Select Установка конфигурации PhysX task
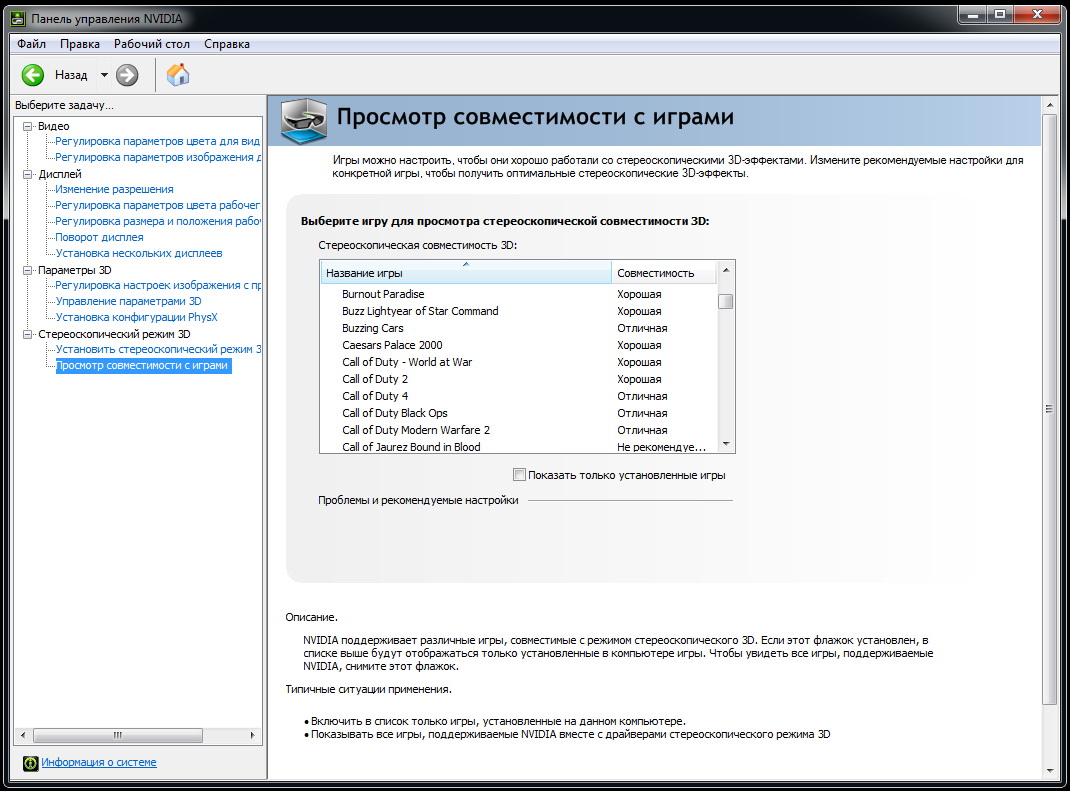Screen dimensions: 1070x791 tap(136, 317)
